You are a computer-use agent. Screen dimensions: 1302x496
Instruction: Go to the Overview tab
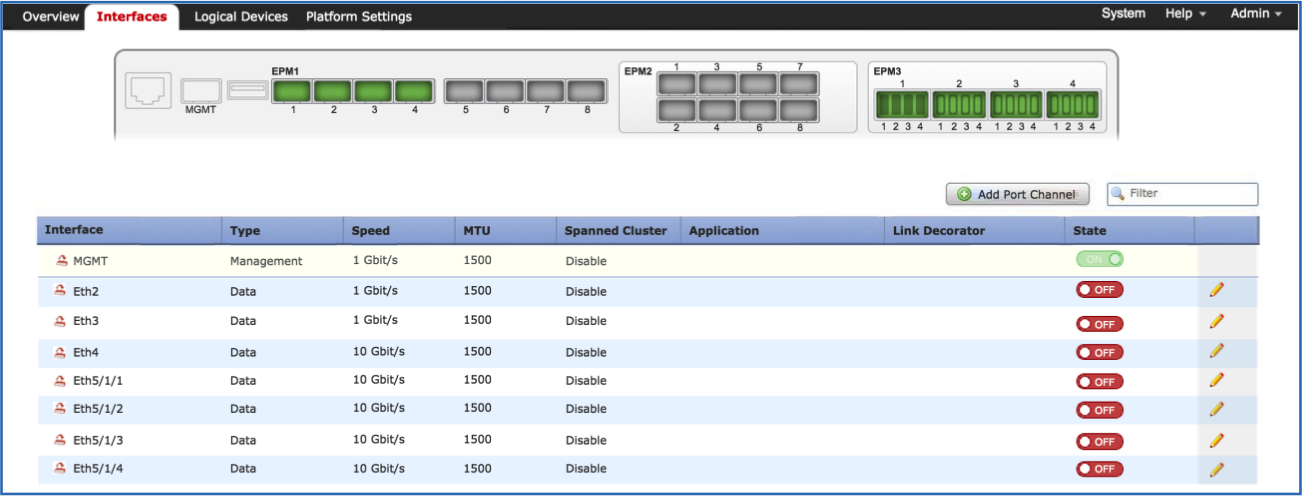[x=50, y=17]
